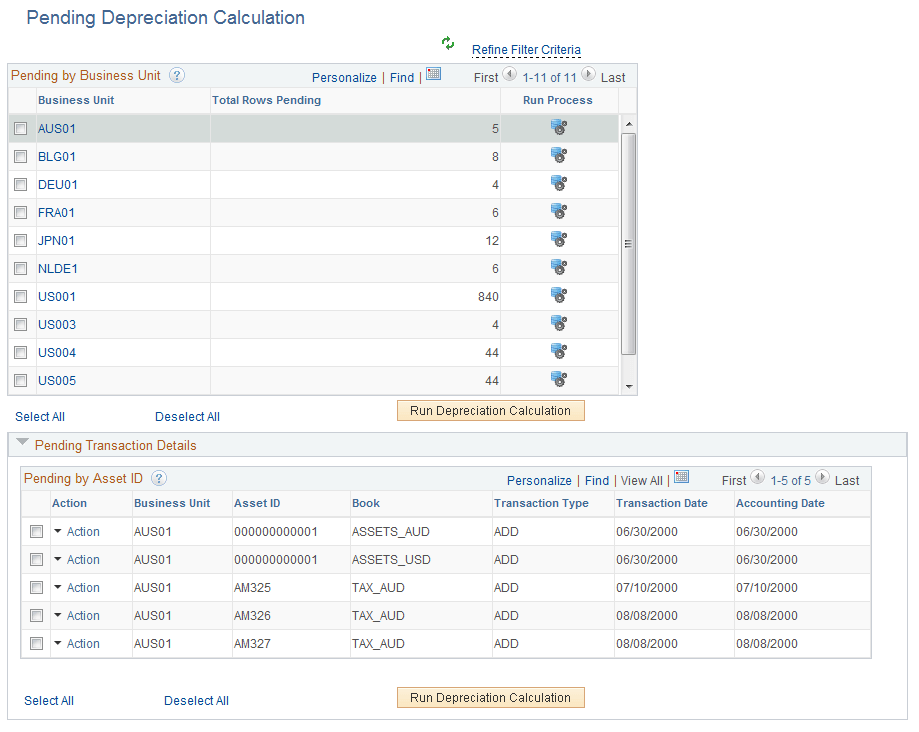Click the refresh icon above the grid
This screenshot has height=732, width=919.
tap(447, 43)
